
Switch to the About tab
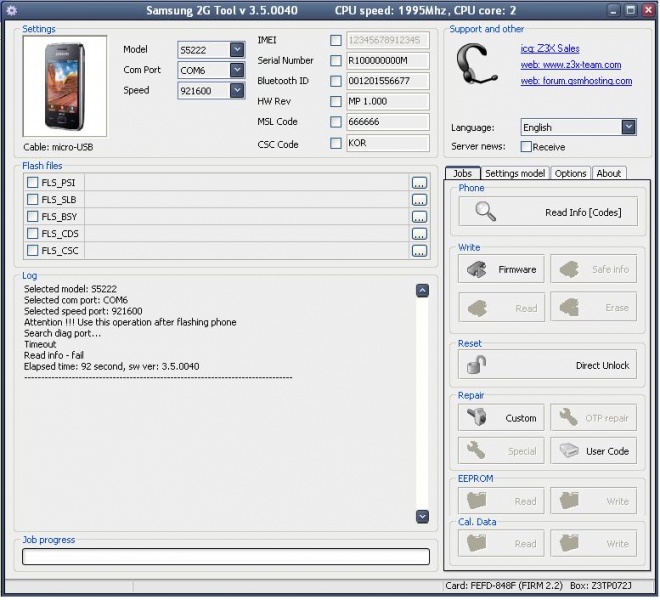(x=609, y=173)
